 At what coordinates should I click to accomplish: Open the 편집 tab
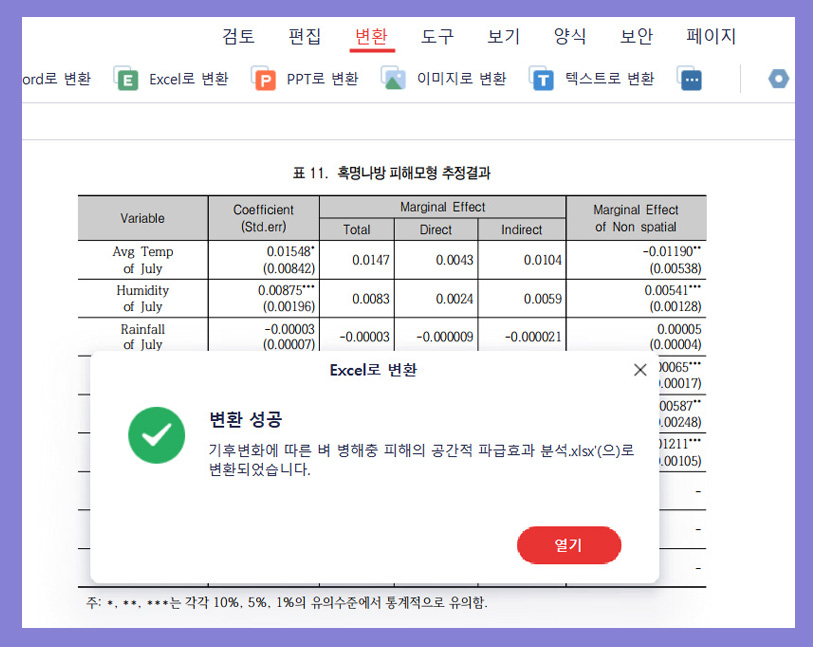tap(305, 36)
